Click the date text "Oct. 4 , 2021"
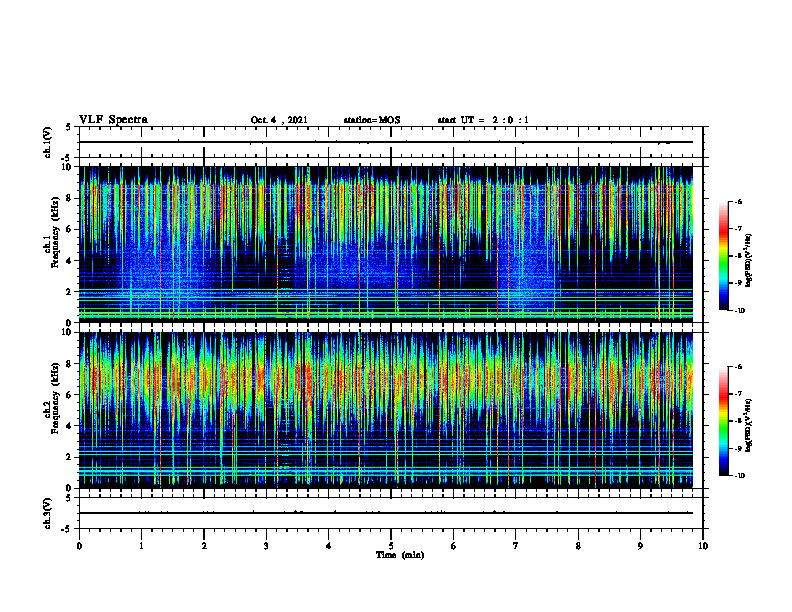 pos(279,120)
